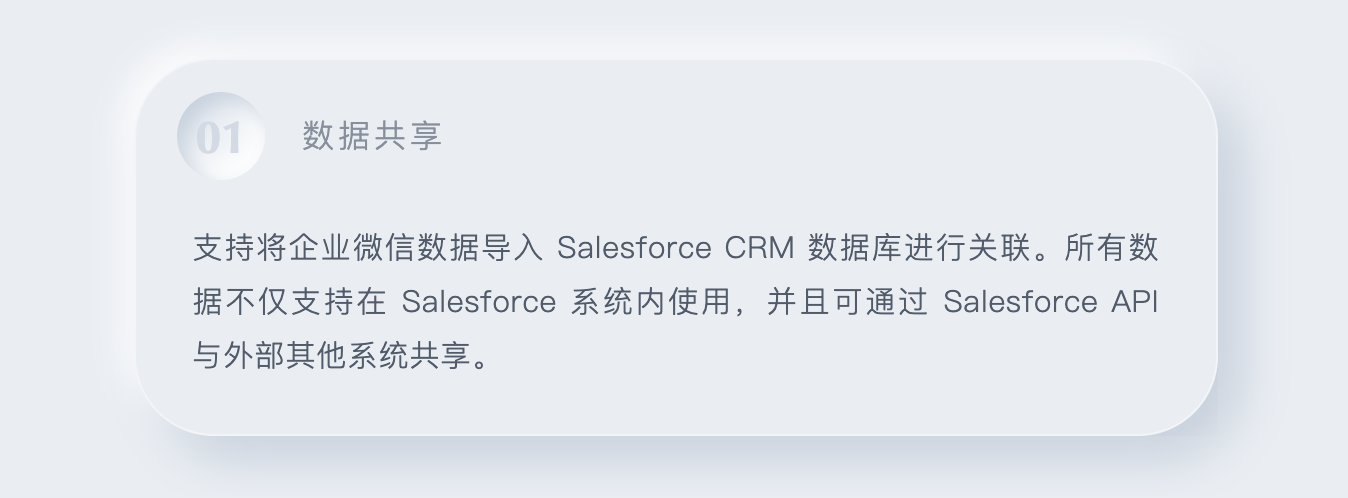The height and width of the screenshot is (498, 1348).
Task: Click the 进行关联 text
Action: (x=963, y=248)
